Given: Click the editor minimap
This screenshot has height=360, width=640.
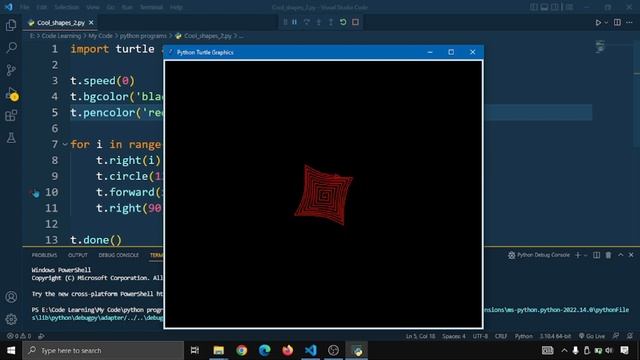Looking at the screenshot, I should pyautogui.click(x=600, y=46).
